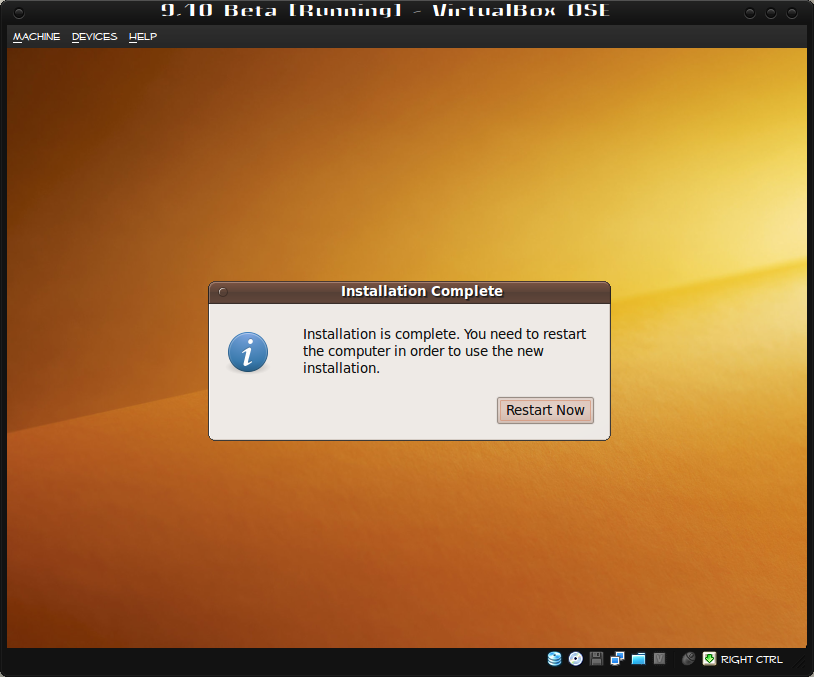This screenshot has height=677, width=814.
Task: Click the mouse integration indicator icon
Action: 688,659
